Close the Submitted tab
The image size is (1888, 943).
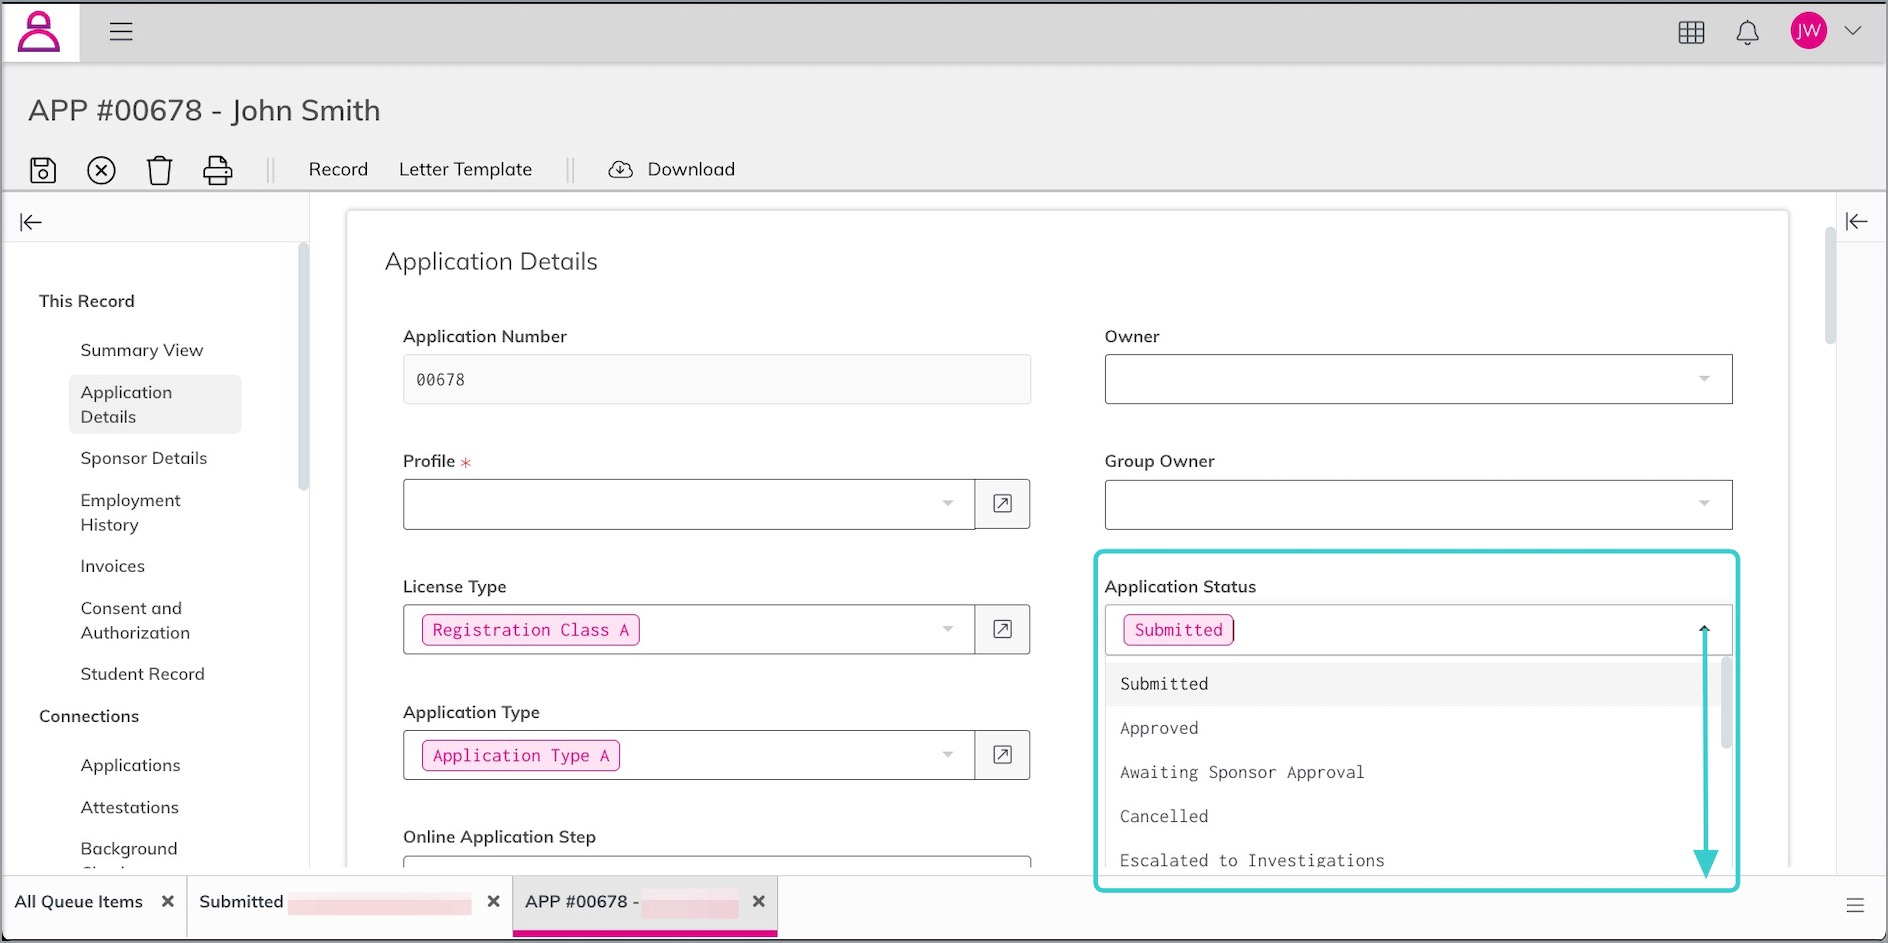pyautogui.click(x=493, y=901)
